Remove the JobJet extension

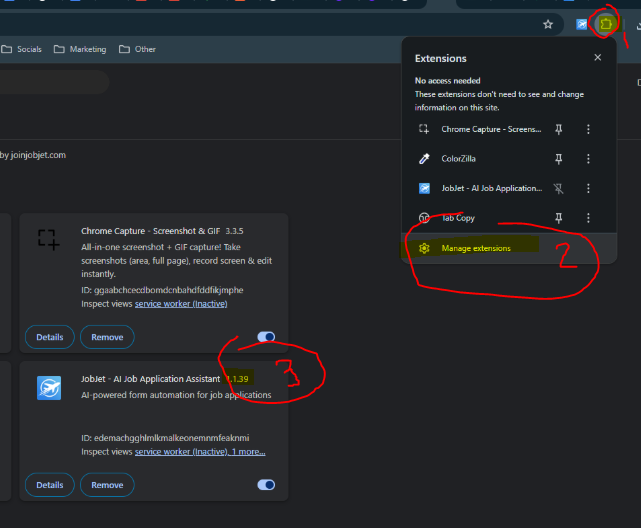click(x=107, y=485)
